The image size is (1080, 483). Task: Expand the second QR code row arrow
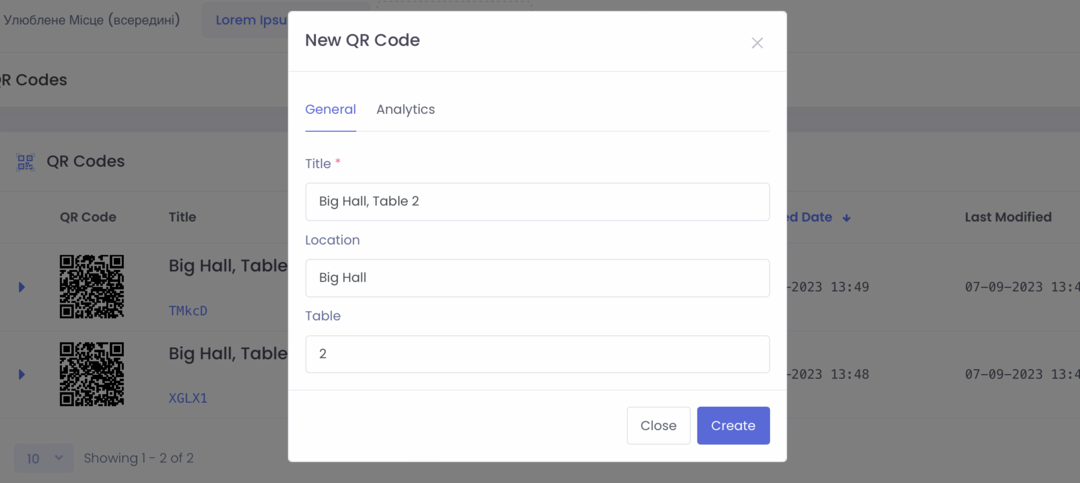[x=21, y=374]
